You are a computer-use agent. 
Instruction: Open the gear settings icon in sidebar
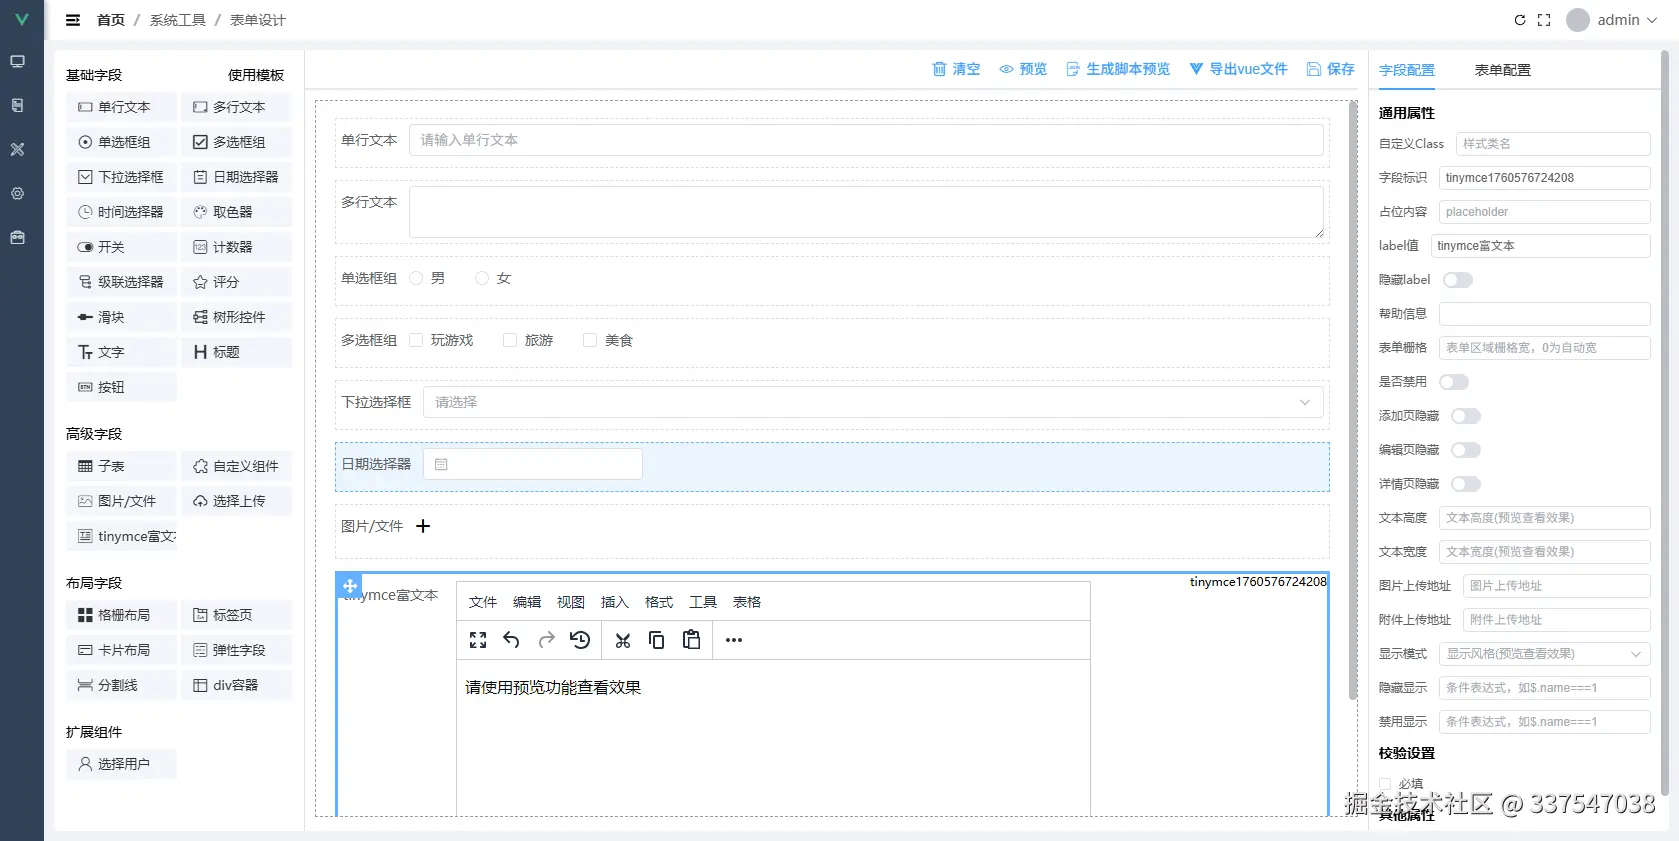click(x=18, y=193)
